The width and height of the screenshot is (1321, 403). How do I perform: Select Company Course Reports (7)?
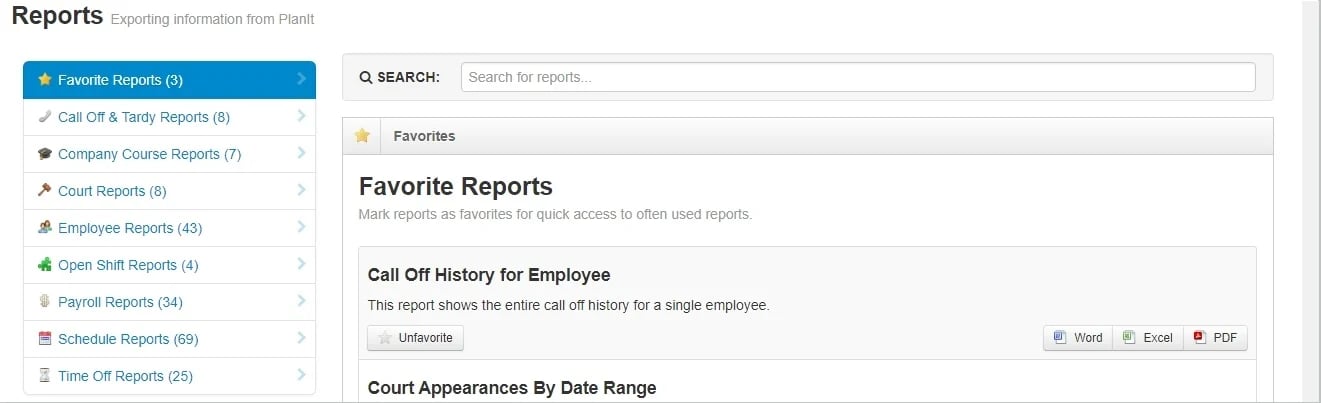tap(169, 154)
